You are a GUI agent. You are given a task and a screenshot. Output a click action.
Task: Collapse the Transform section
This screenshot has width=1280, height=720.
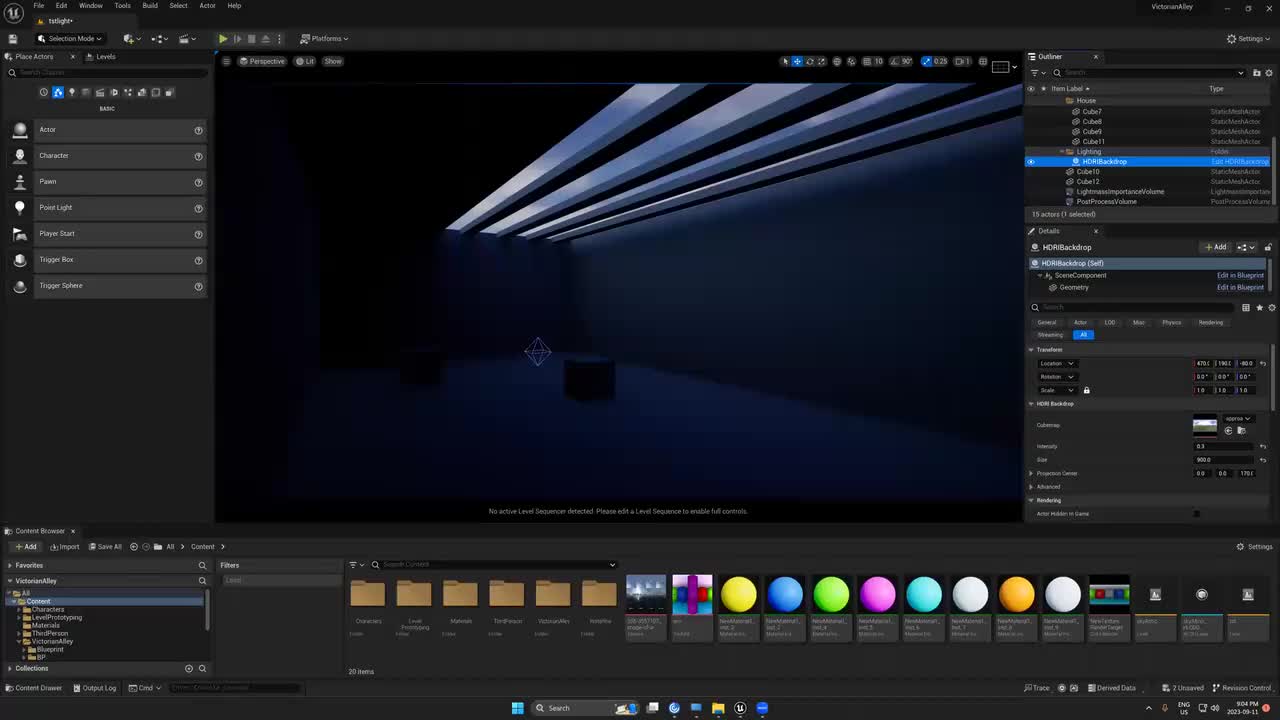pyautogui.click(x=1031, y=350)
